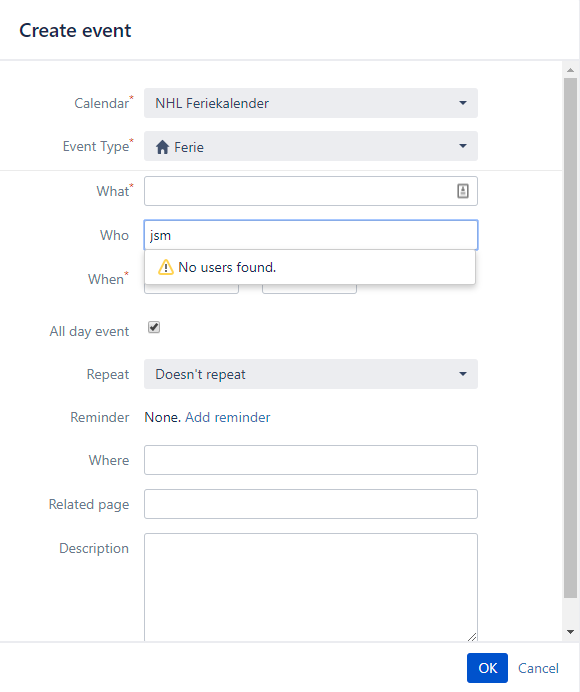Click the contact card icon in What field
The height and width of the screenshot is (692, 580).
coord(462,191)
